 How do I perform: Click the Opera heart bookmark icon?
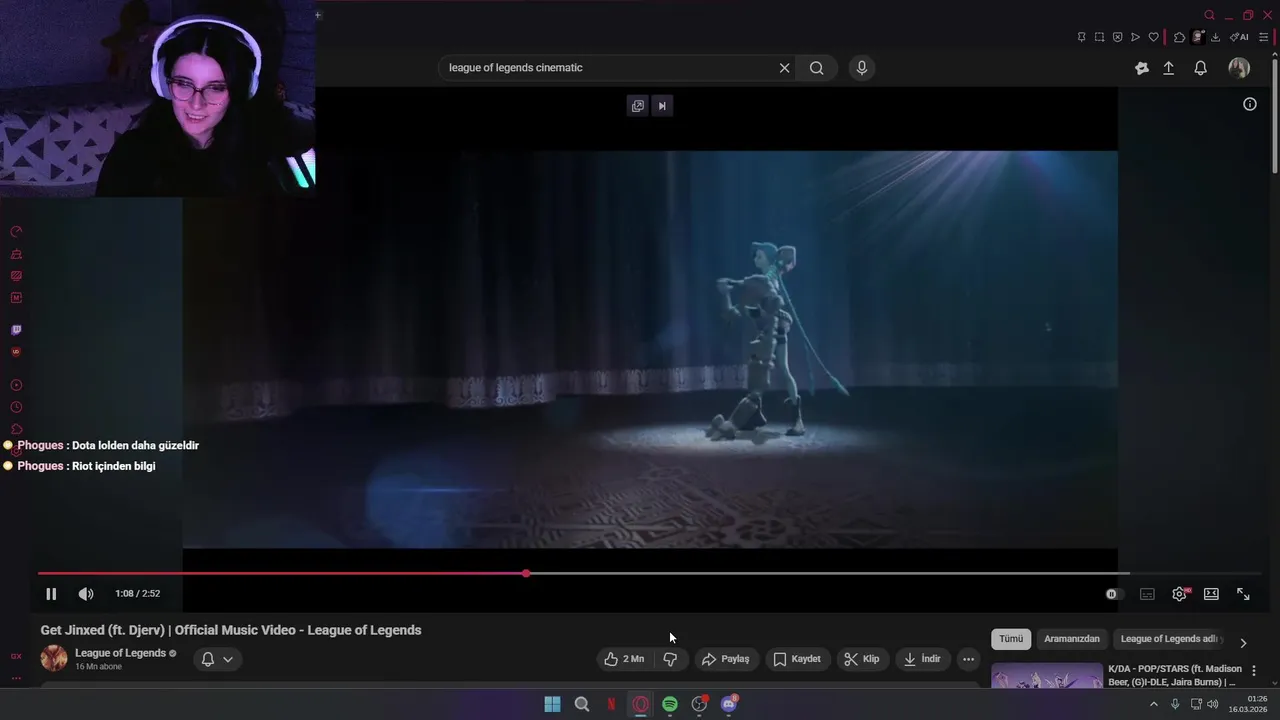pos(1153,37)
